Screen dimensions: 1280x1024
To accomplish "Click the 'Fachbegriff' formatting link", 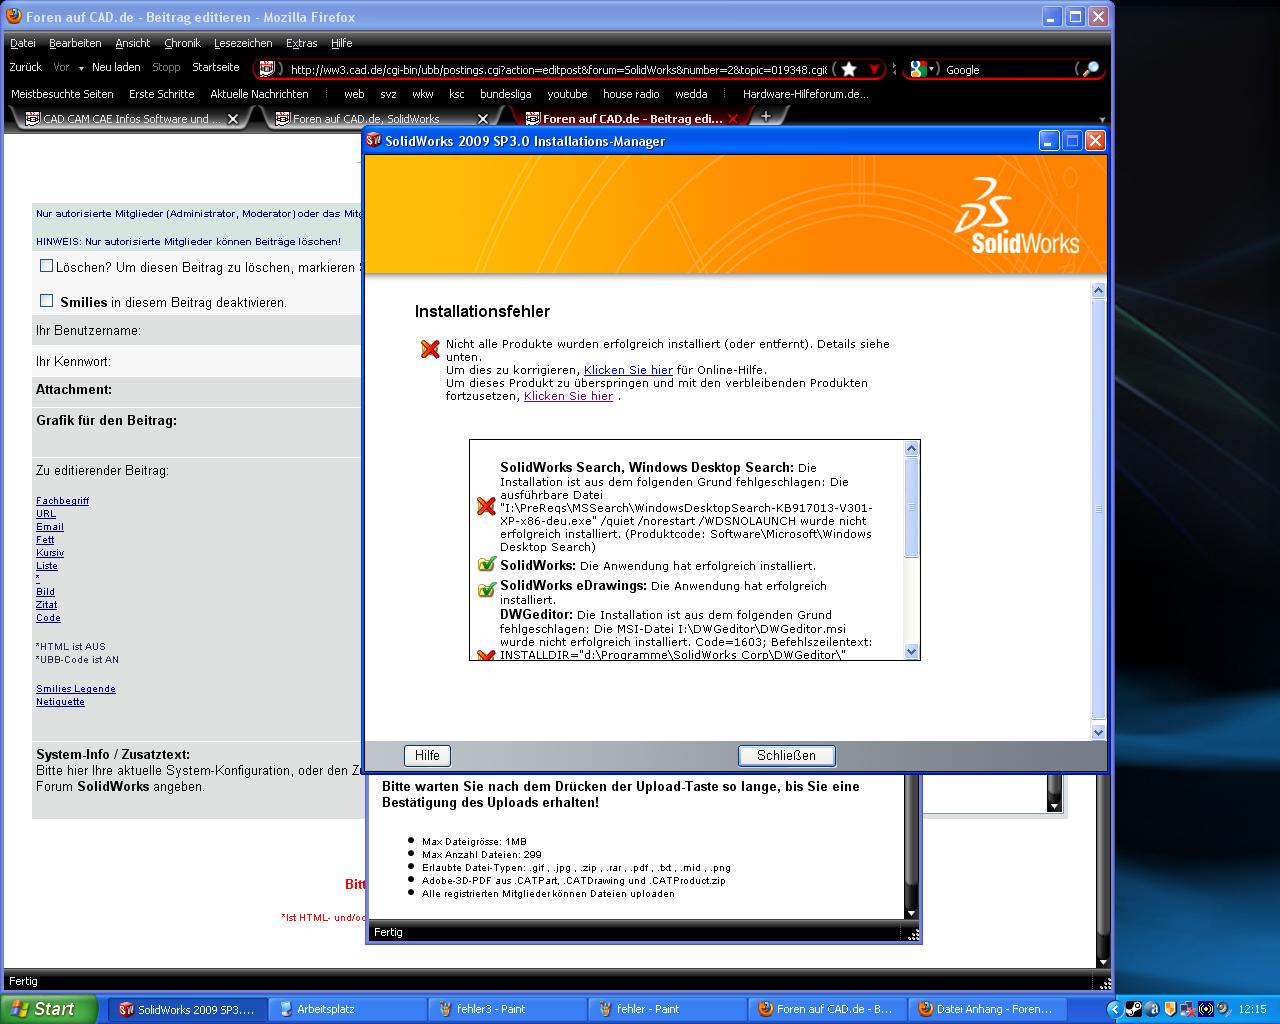I will pos(62,501).
